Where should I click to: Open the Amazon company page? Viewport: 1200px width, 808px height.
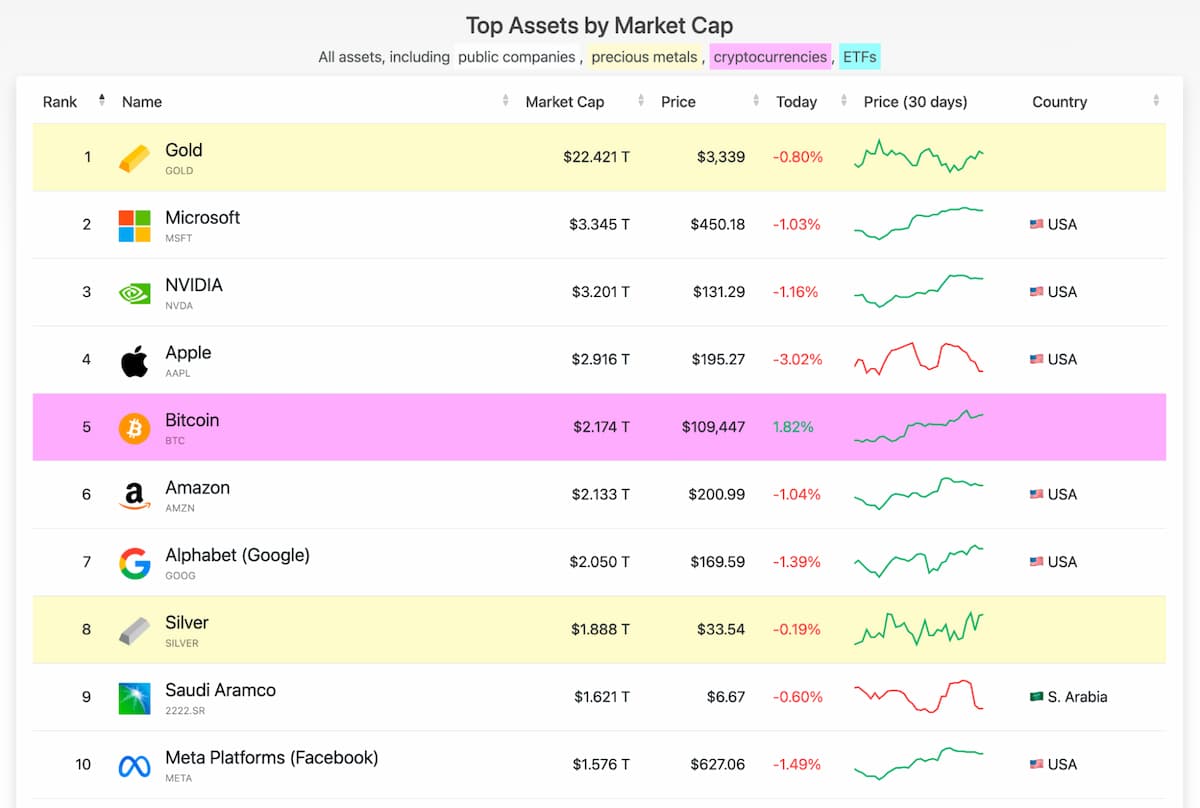point(198,488)
